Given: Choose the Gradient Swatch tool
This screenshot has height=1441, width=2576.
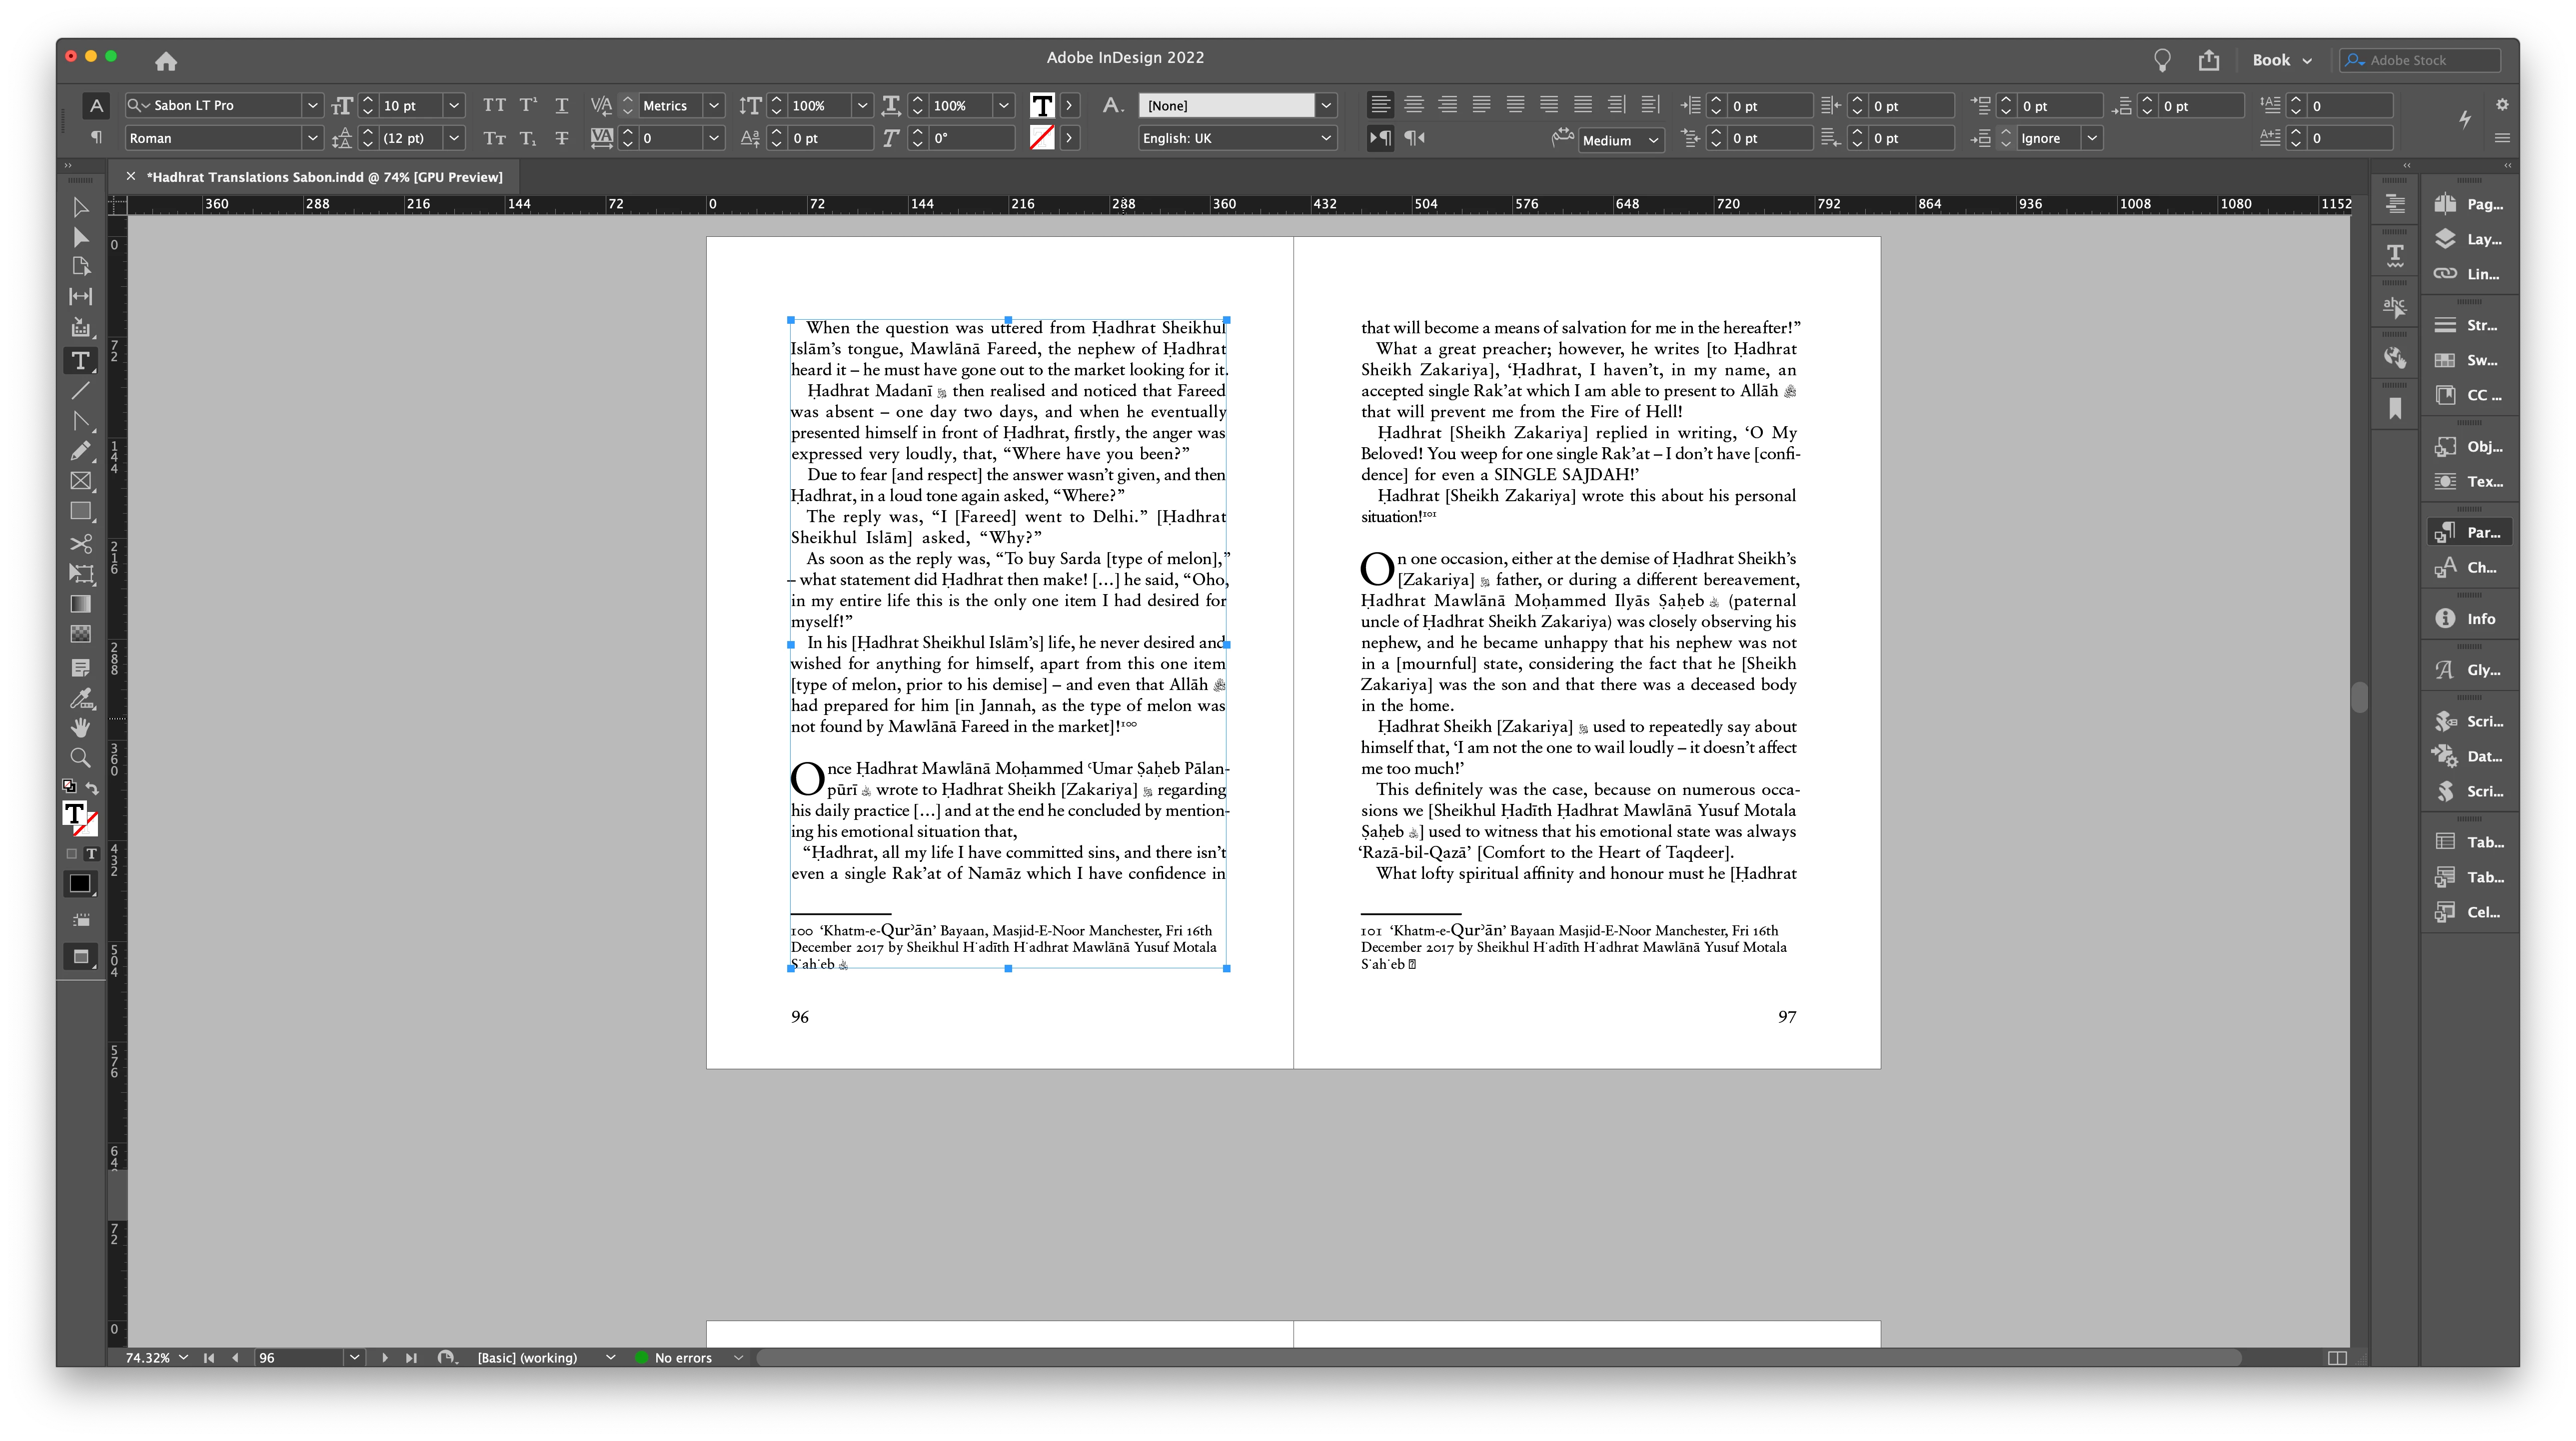Looking at the screenshot, I should pos(81,604).
